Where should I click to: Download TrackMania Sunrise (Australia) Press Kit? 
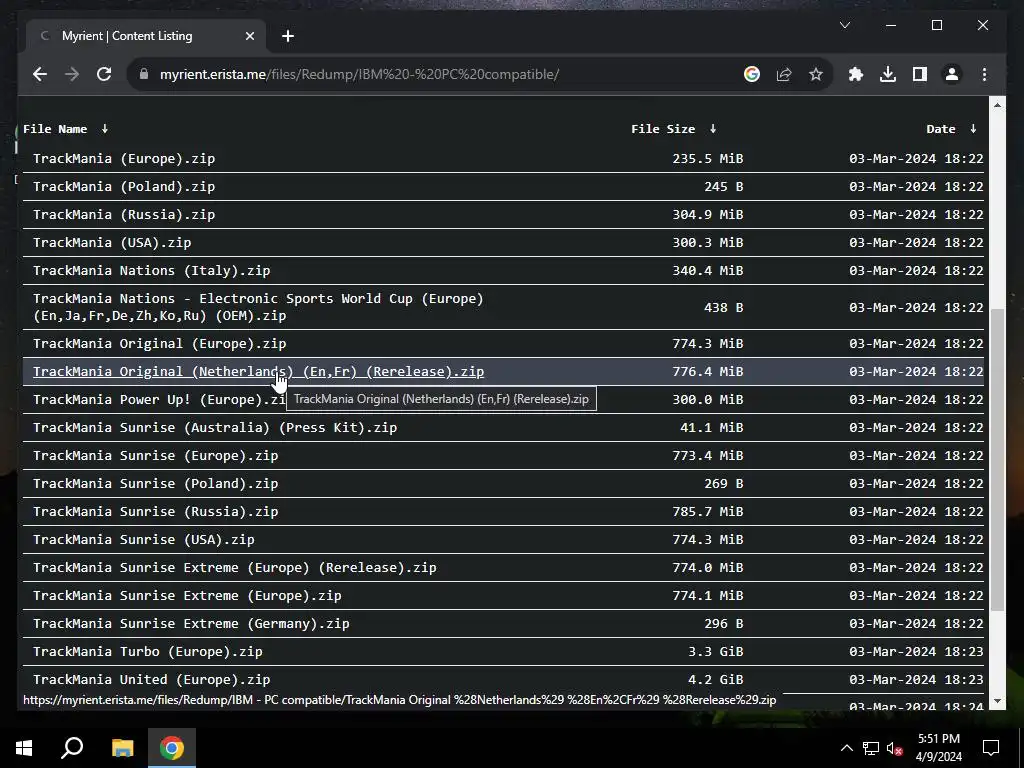[x=215, y=428]
